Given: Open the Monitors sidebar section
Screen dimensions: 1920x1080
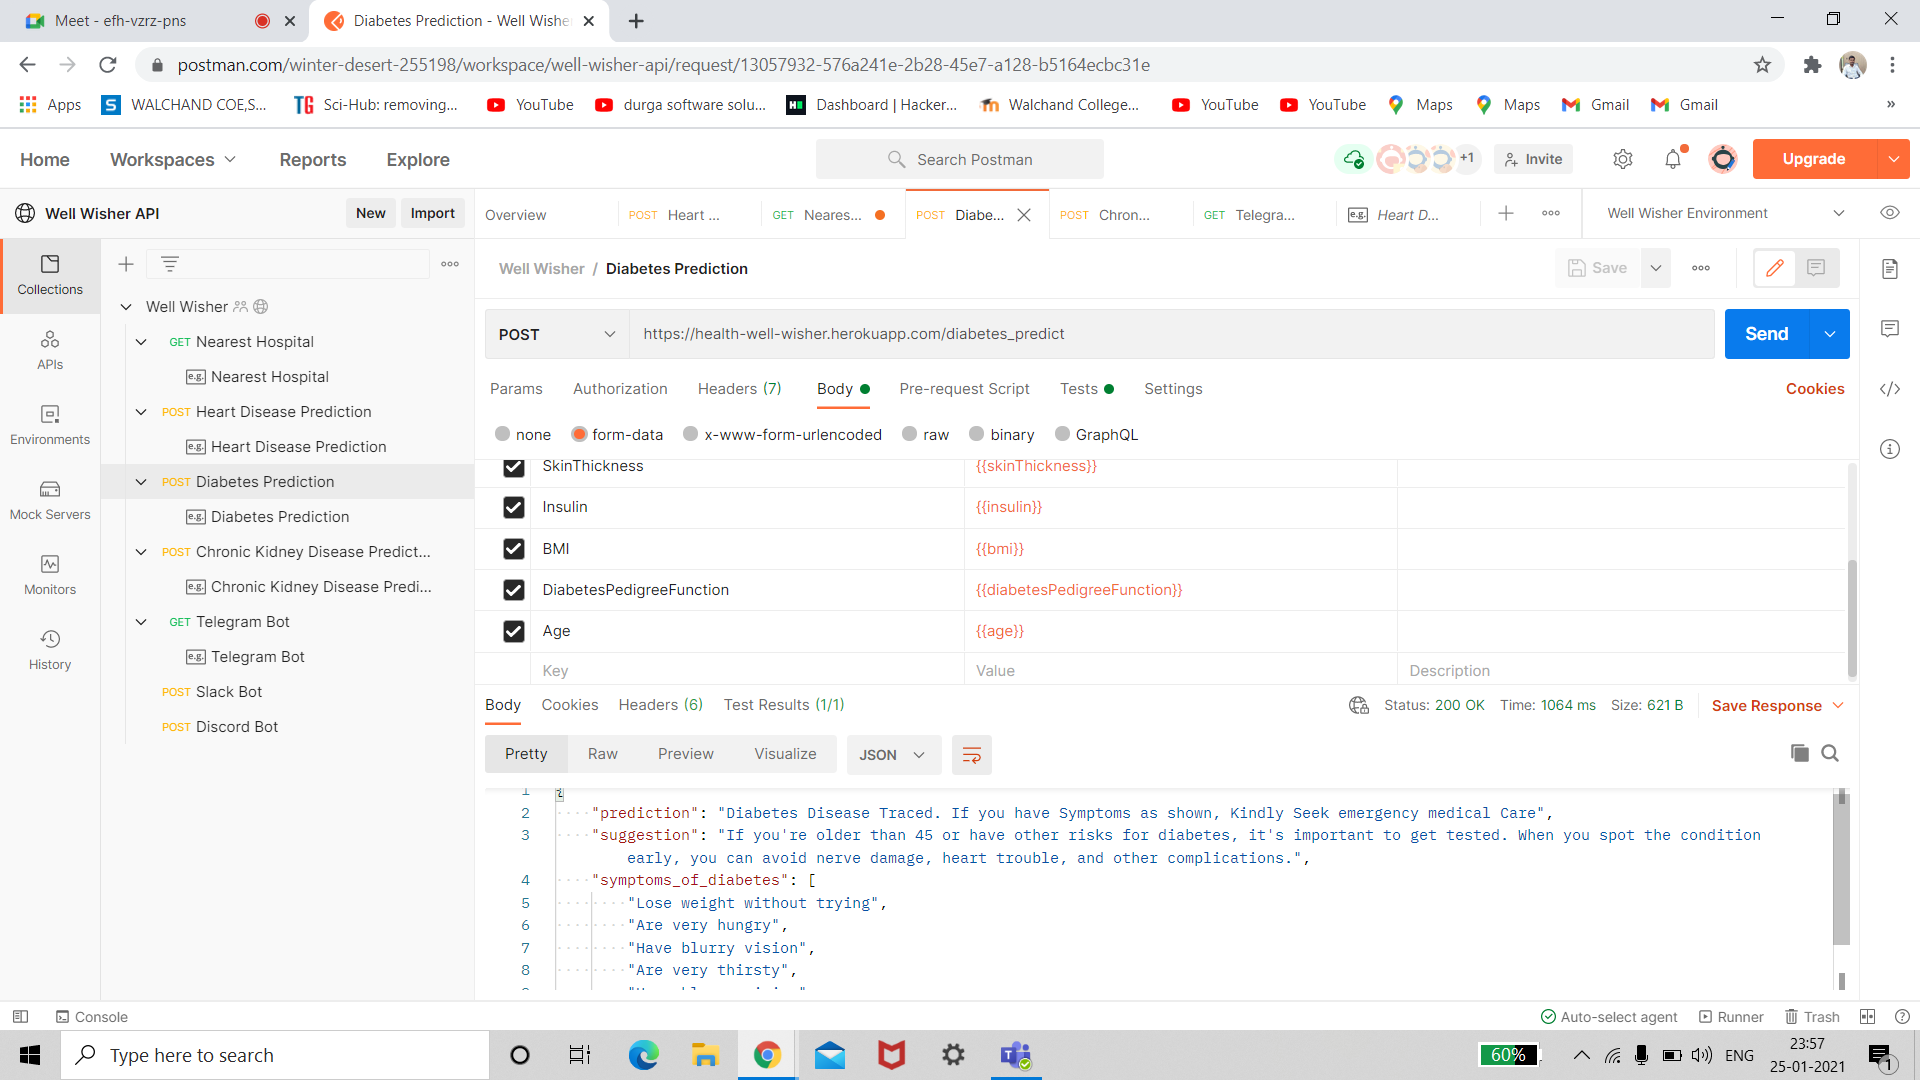Looking at the screenshot, I should click(x=50, y=574).
